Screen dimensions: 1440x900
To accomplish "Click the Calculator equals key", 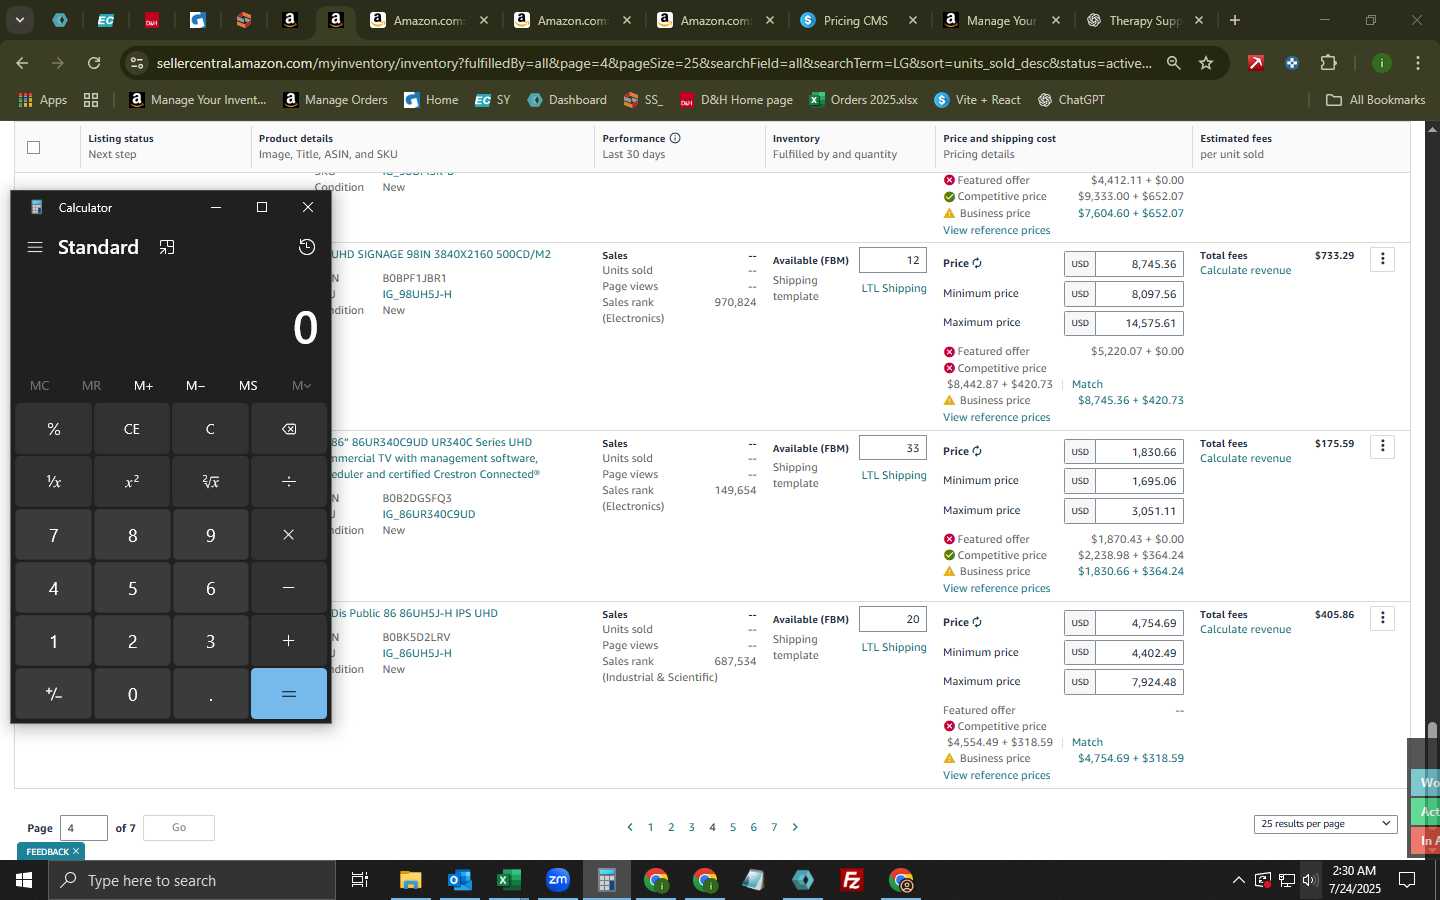I will (x=289, y=694).
